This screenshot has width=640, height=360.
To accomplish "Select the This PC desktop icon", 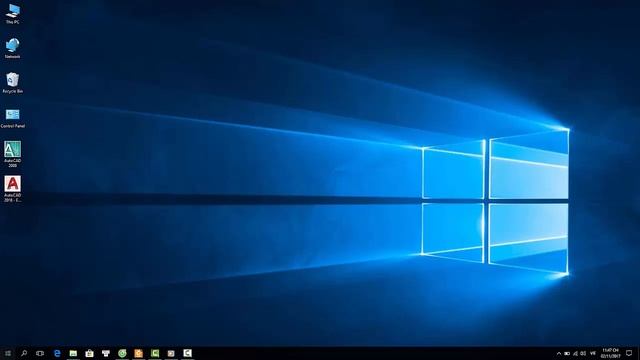I will click(13, 14).
